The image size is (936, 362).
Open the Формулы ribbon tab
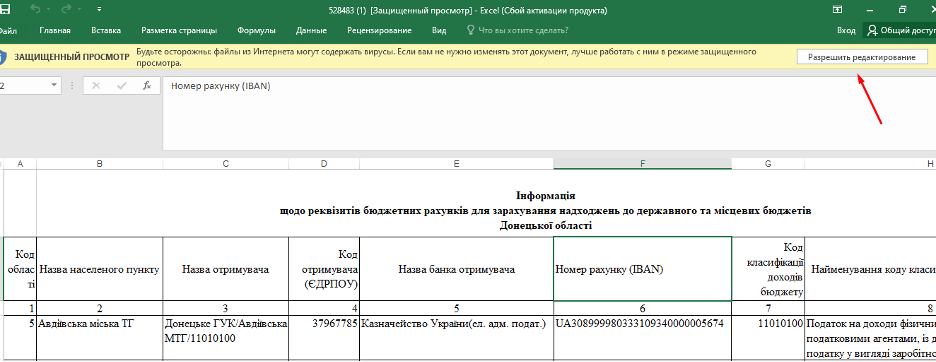tap(256, 30)
